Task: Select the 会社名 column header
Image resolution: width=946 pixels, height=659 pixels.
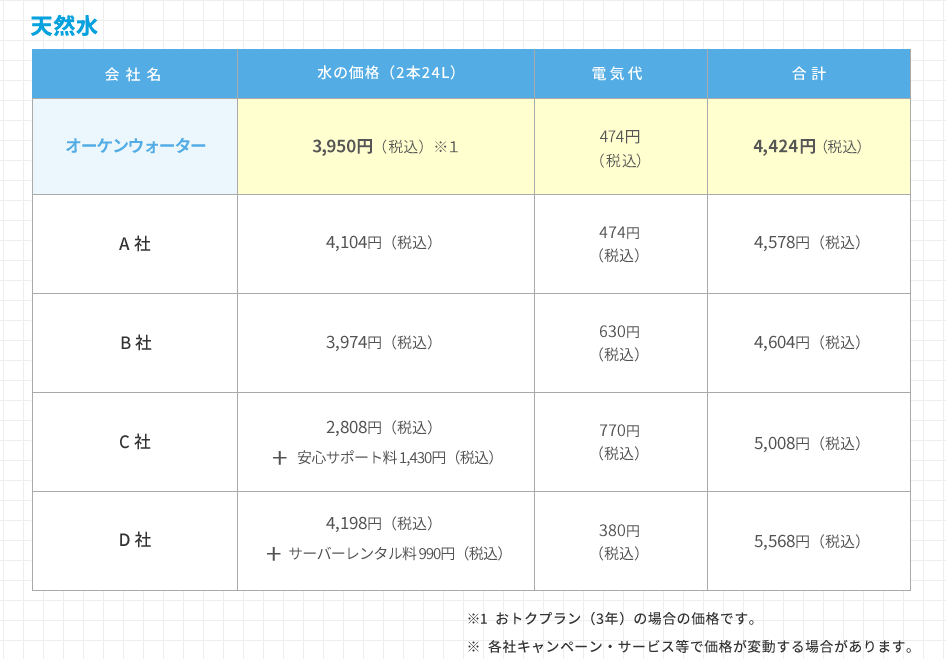Action: pos(135,74)
